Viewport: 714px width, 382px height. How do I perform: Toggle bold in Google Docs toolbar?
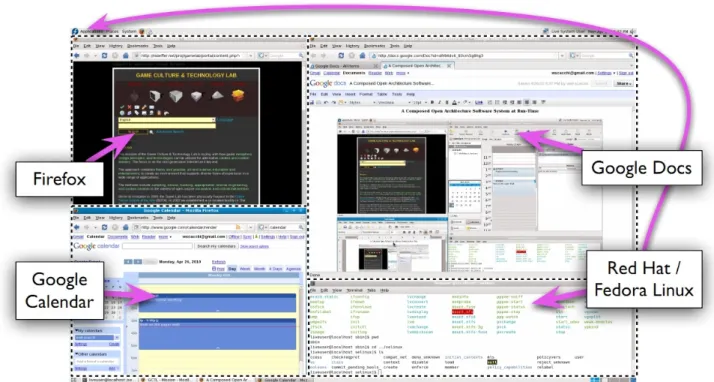pos(432,102)
